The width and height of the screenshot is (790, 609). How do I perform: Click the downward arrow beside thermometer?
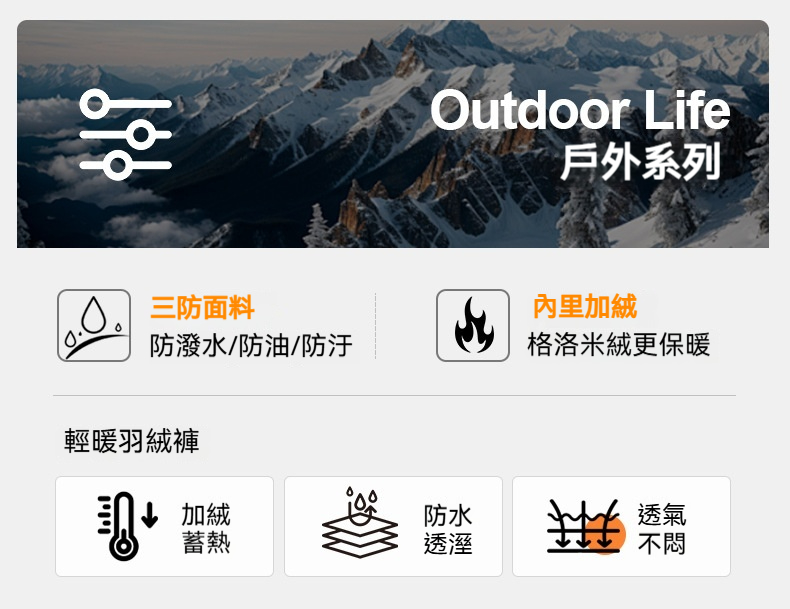(x=150, y=515)
